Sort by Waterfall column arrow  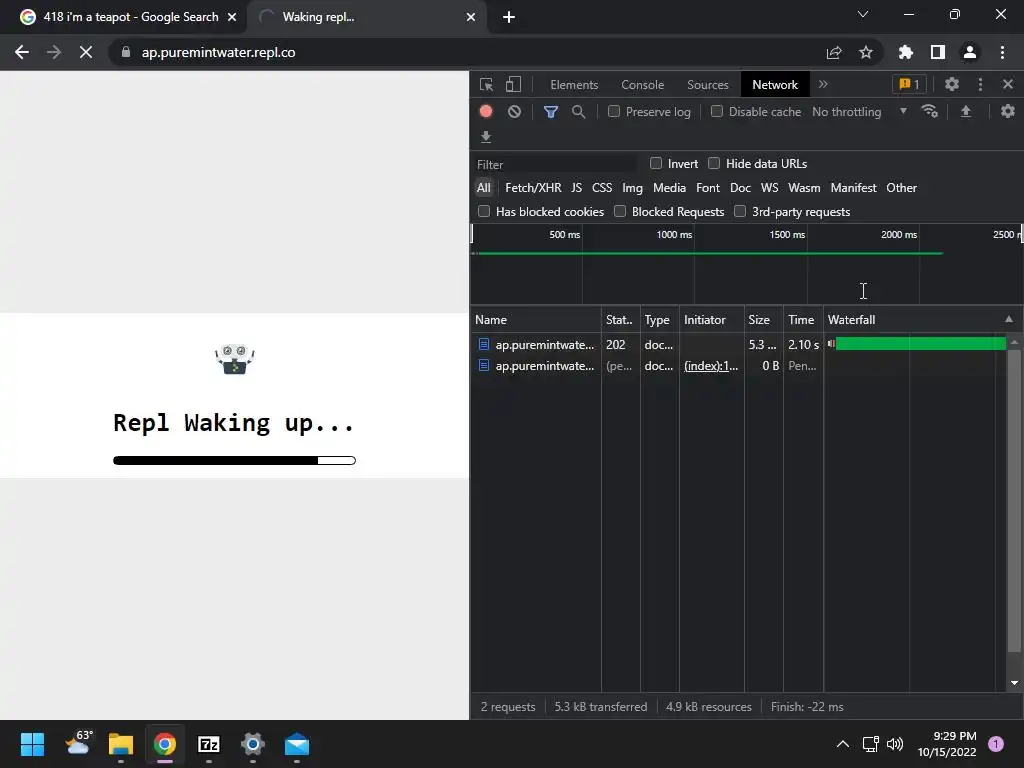(1008, 319)
